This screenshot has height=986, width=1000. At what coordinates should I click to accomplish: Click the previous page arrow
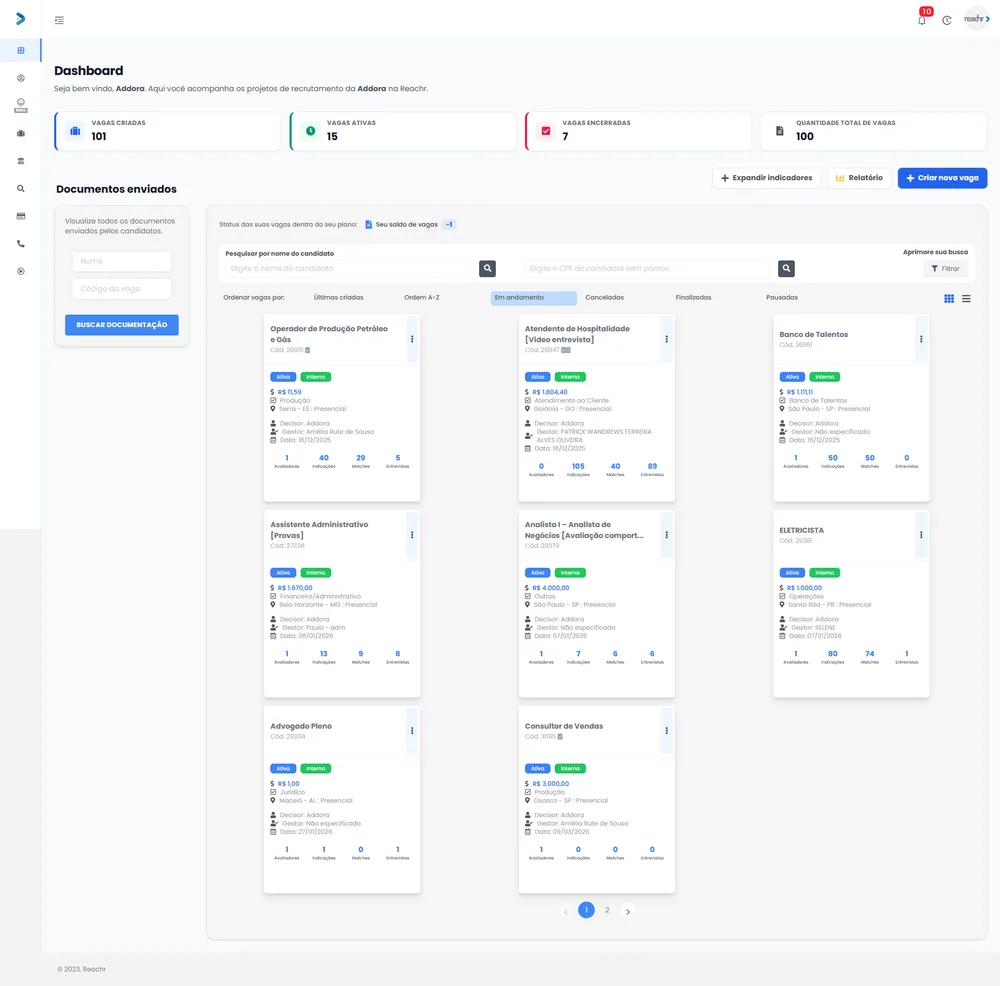click(565, 911)
